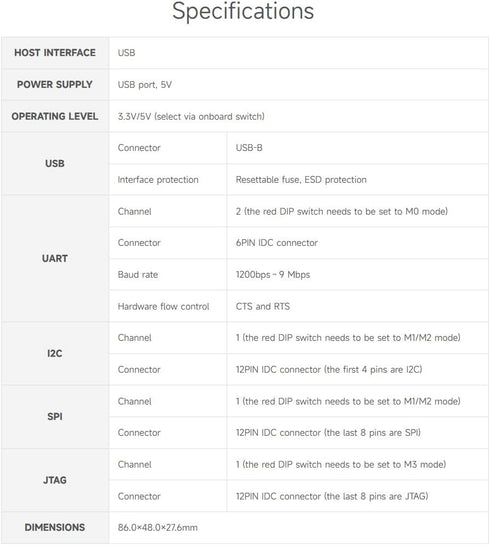The height and width of the screenshot is (545, 490).
Task: Select the SPI section label
Action: click(x=55, y=416)
